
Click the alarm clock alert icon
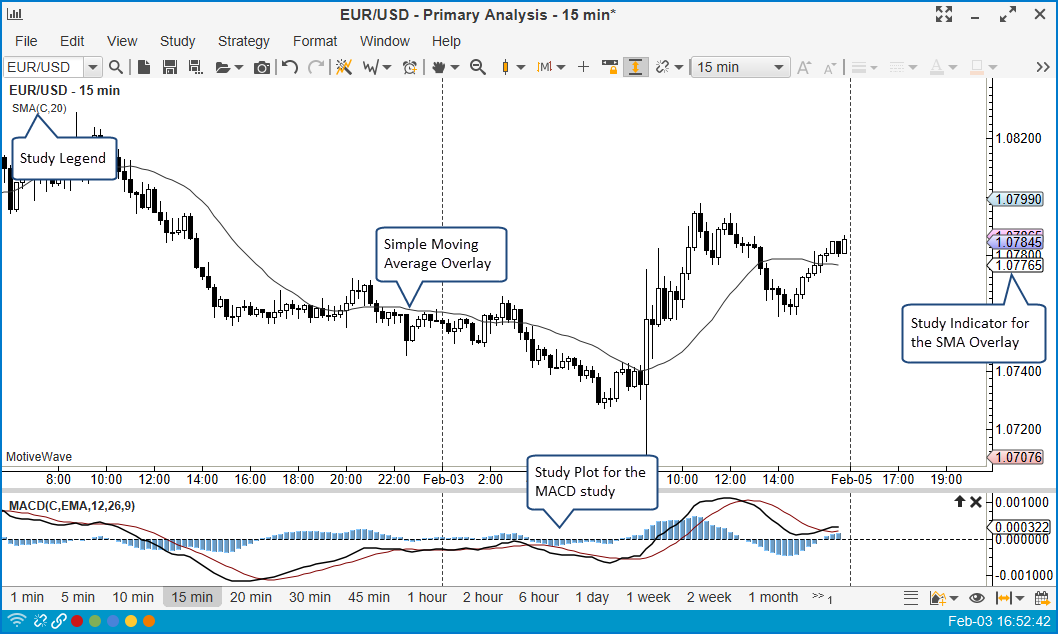tap(410, 67)
